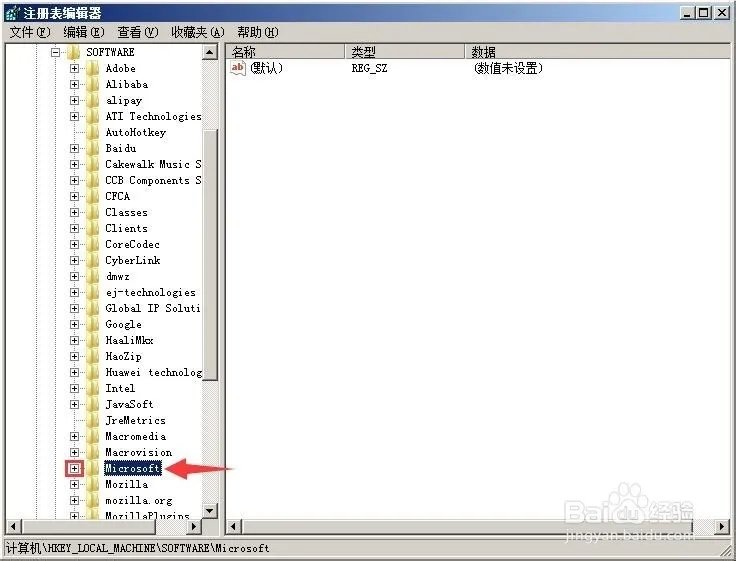
Task: Click the HaaliMkx folder icon
Action: pos(93,340)
